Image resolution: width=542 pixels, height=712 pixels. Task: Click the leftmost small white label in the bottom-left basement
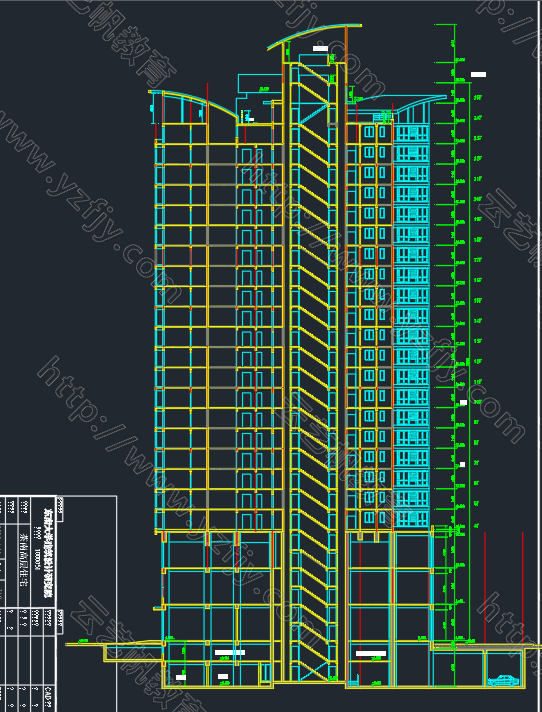[181, 677]
